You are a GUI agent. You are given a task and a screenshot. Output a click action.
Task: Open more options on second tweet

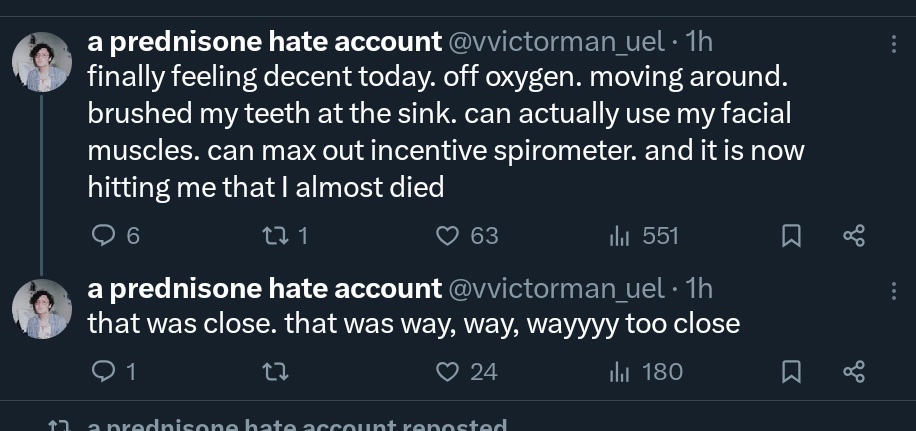(x=893, y=290)
